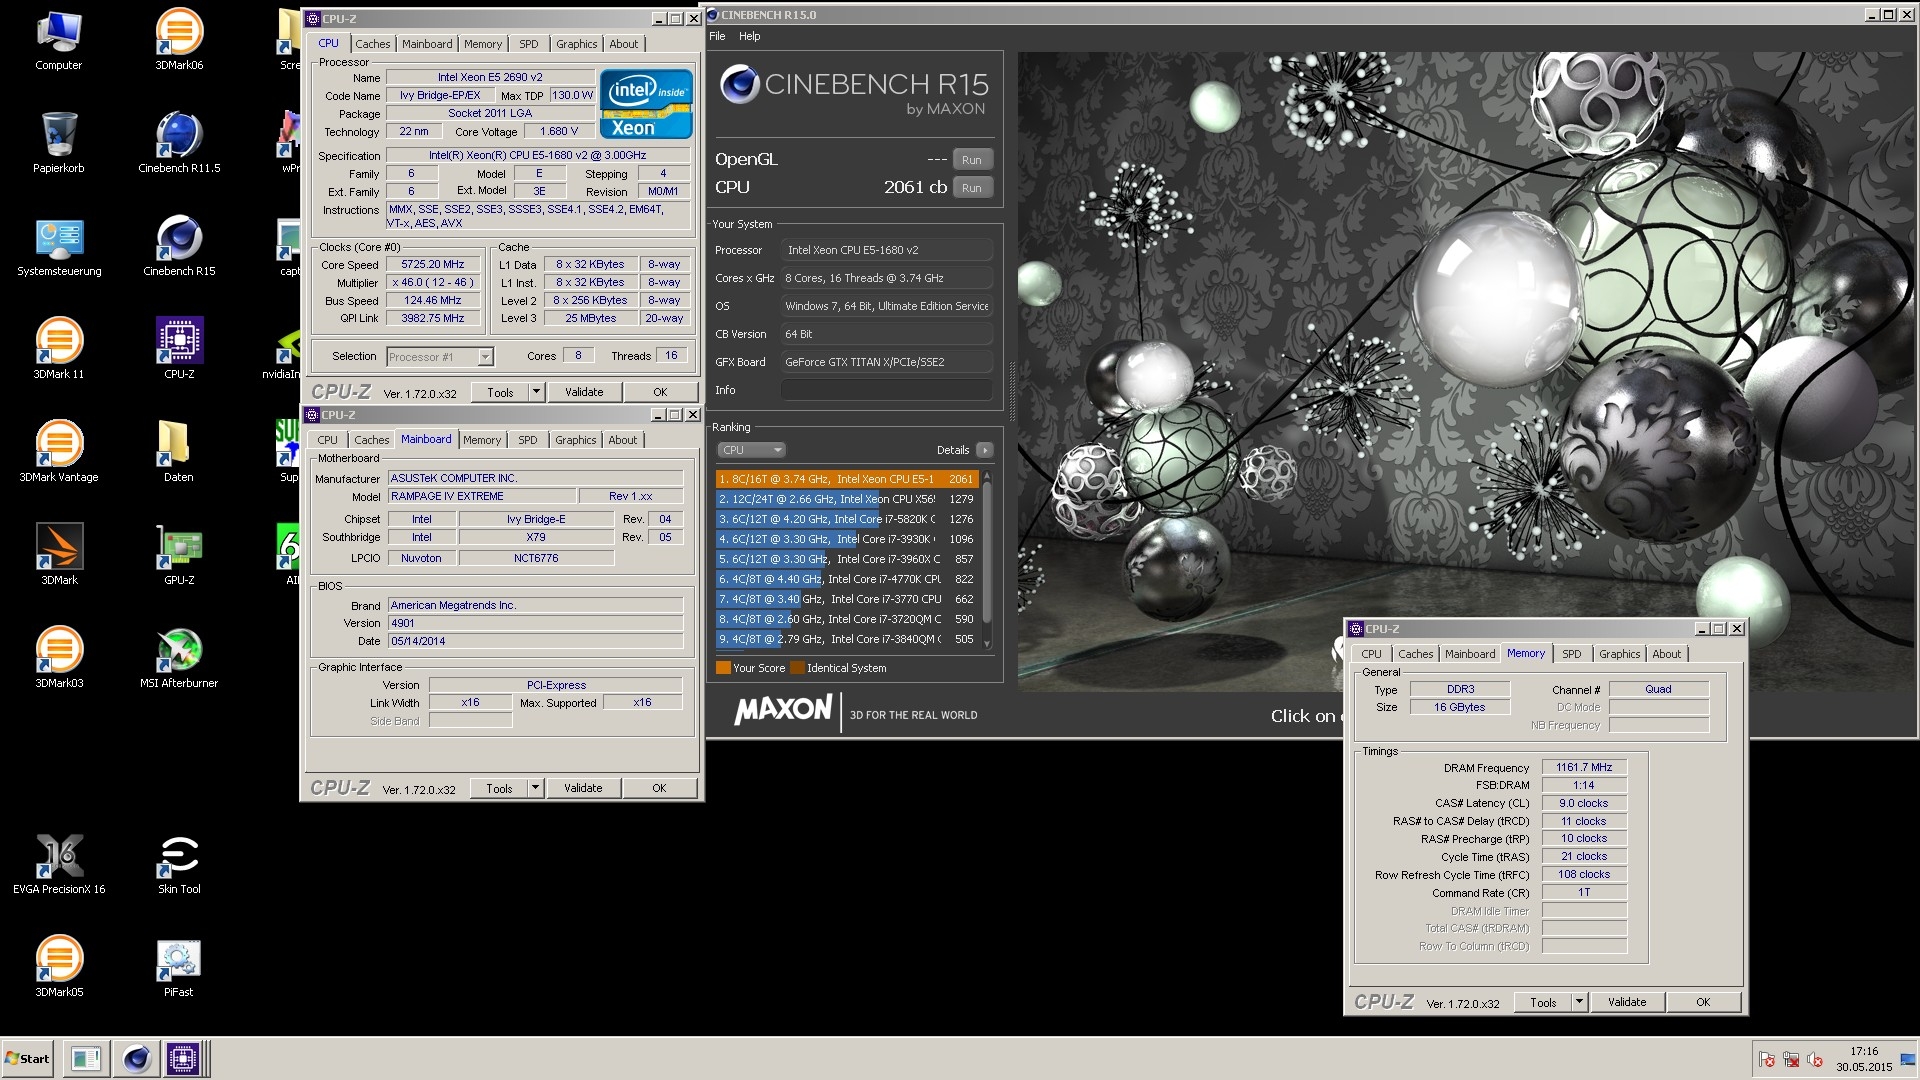1920x1080 pixels.
Task: Click Details arrow in Ranking panel
Action: [x=985, y=450]
